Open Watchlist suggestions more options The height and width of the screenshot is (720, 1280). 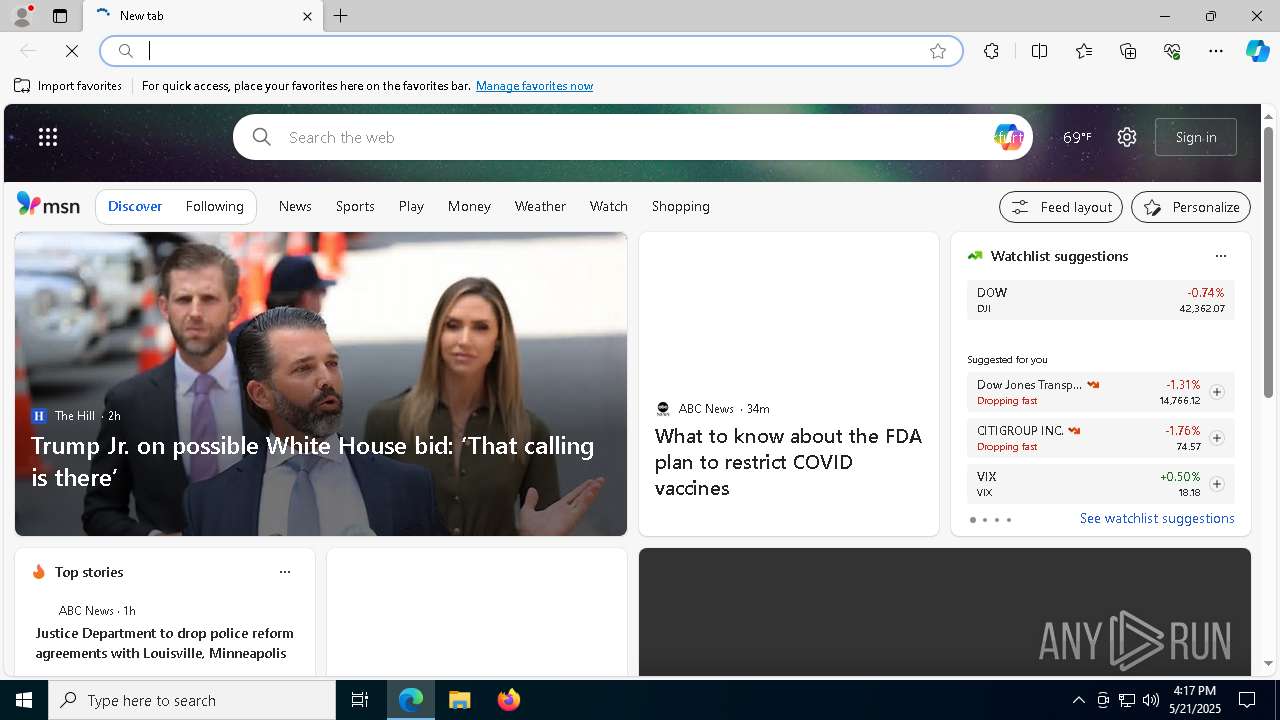pos(1220,256)
